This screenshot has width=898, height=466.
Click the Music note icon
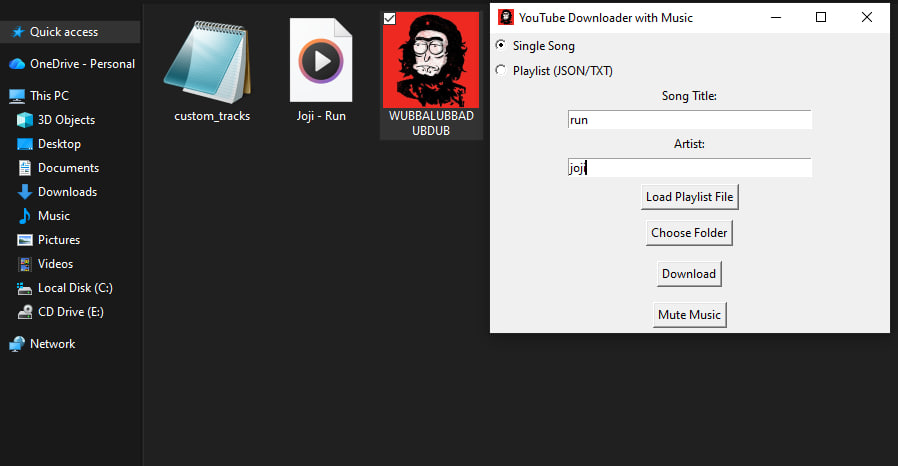(25, 216)
